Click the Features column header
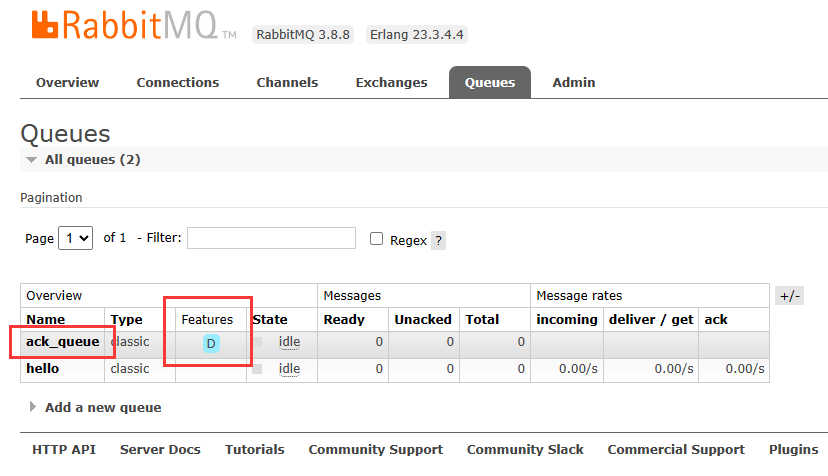The height and width of the screenshot is (476, 828). click(207, 320)
